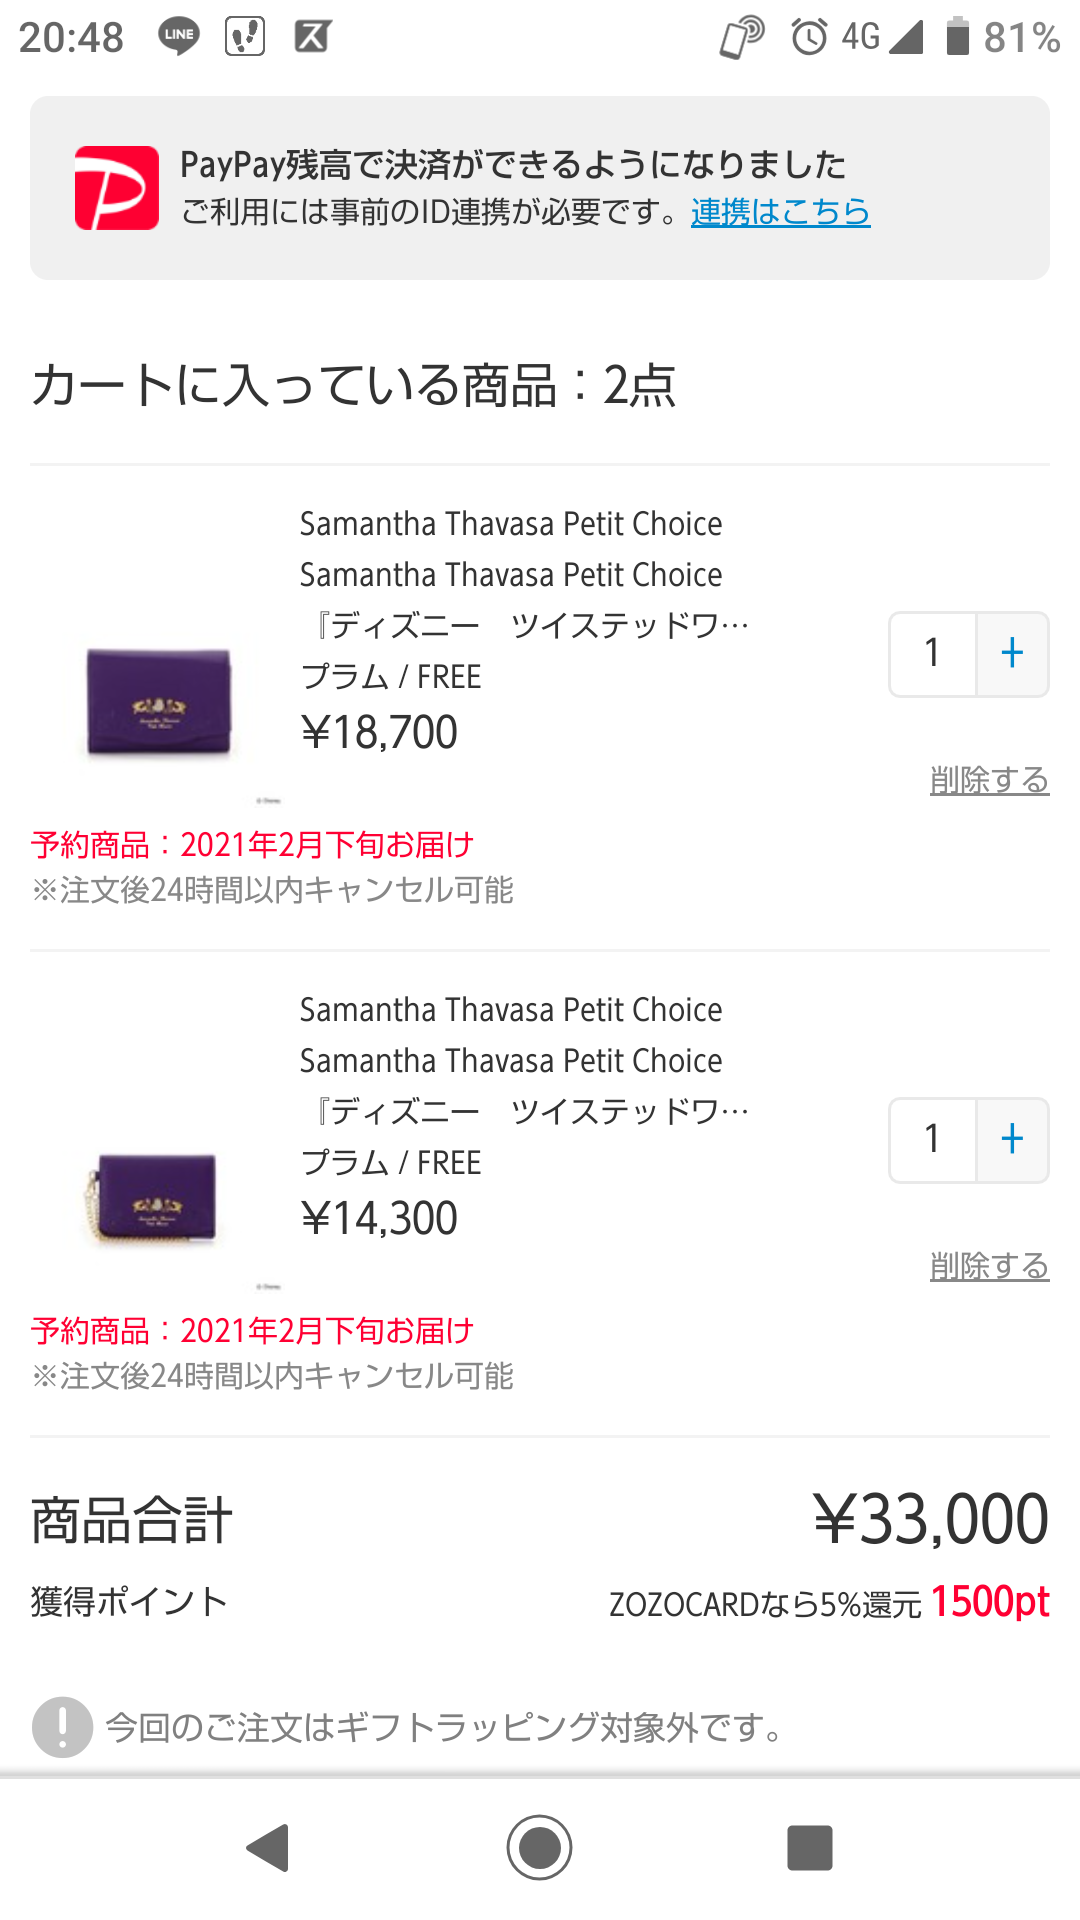Tap quantity field of the ¥18,700 wallet

[x=933, y=653]
